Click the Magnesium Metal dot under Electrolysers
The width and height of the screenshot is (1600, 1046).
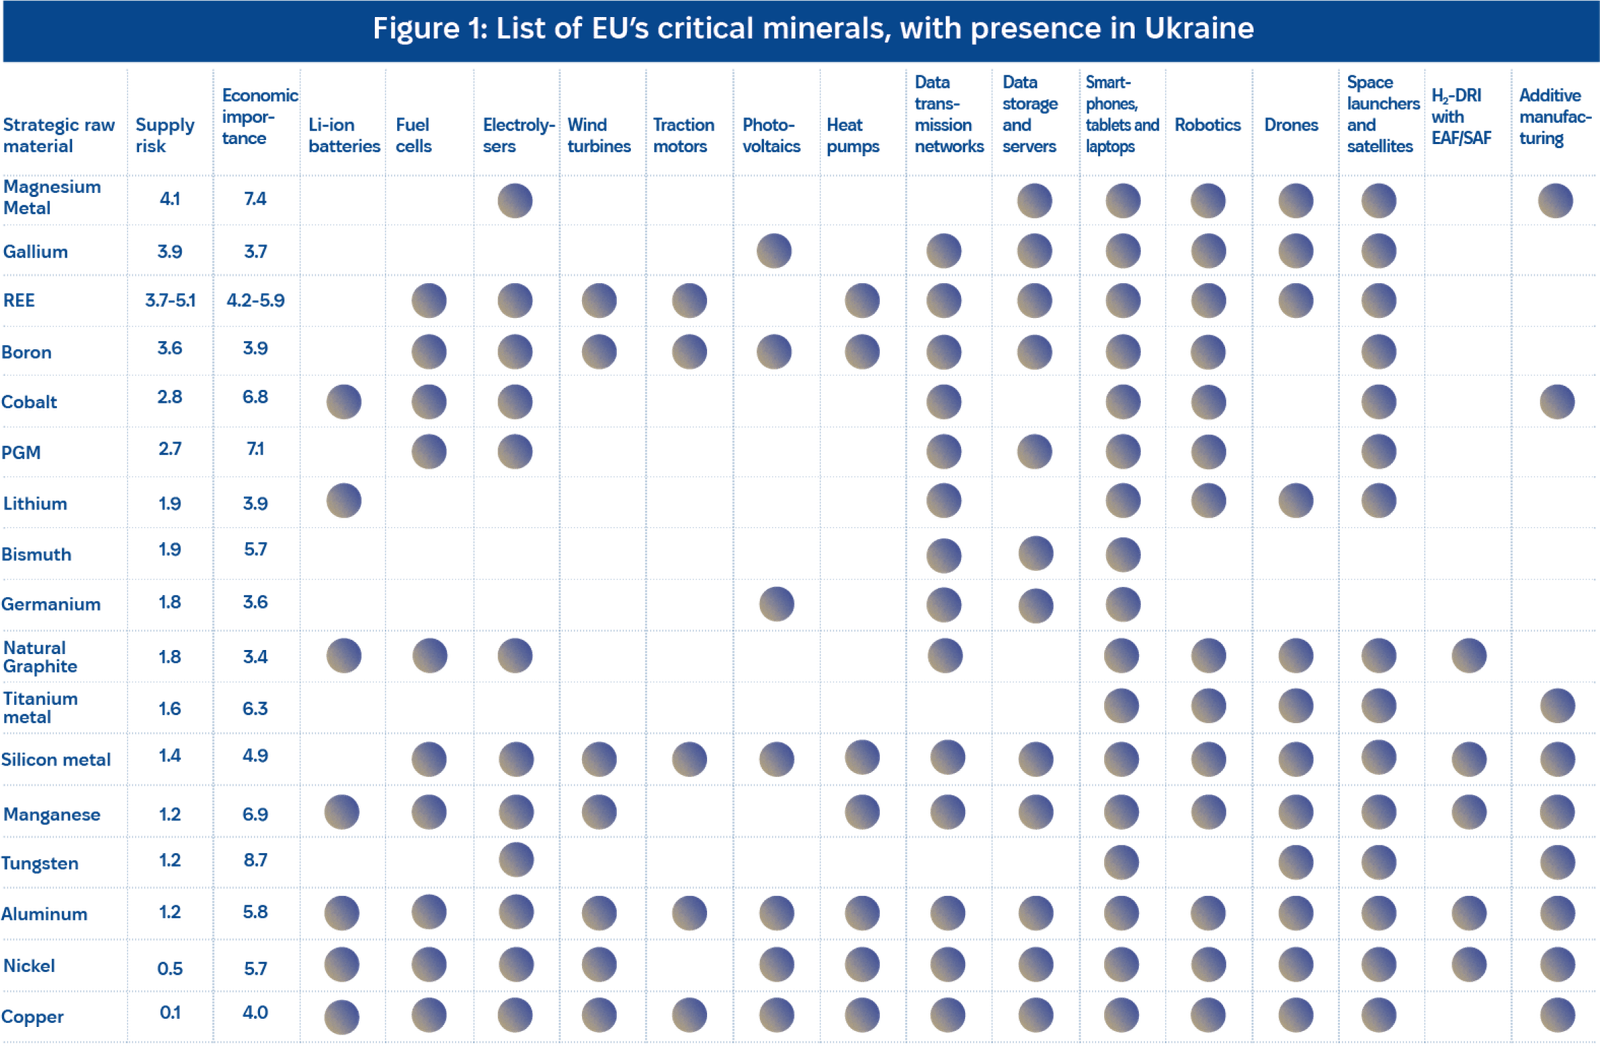(x=515, y=201)
